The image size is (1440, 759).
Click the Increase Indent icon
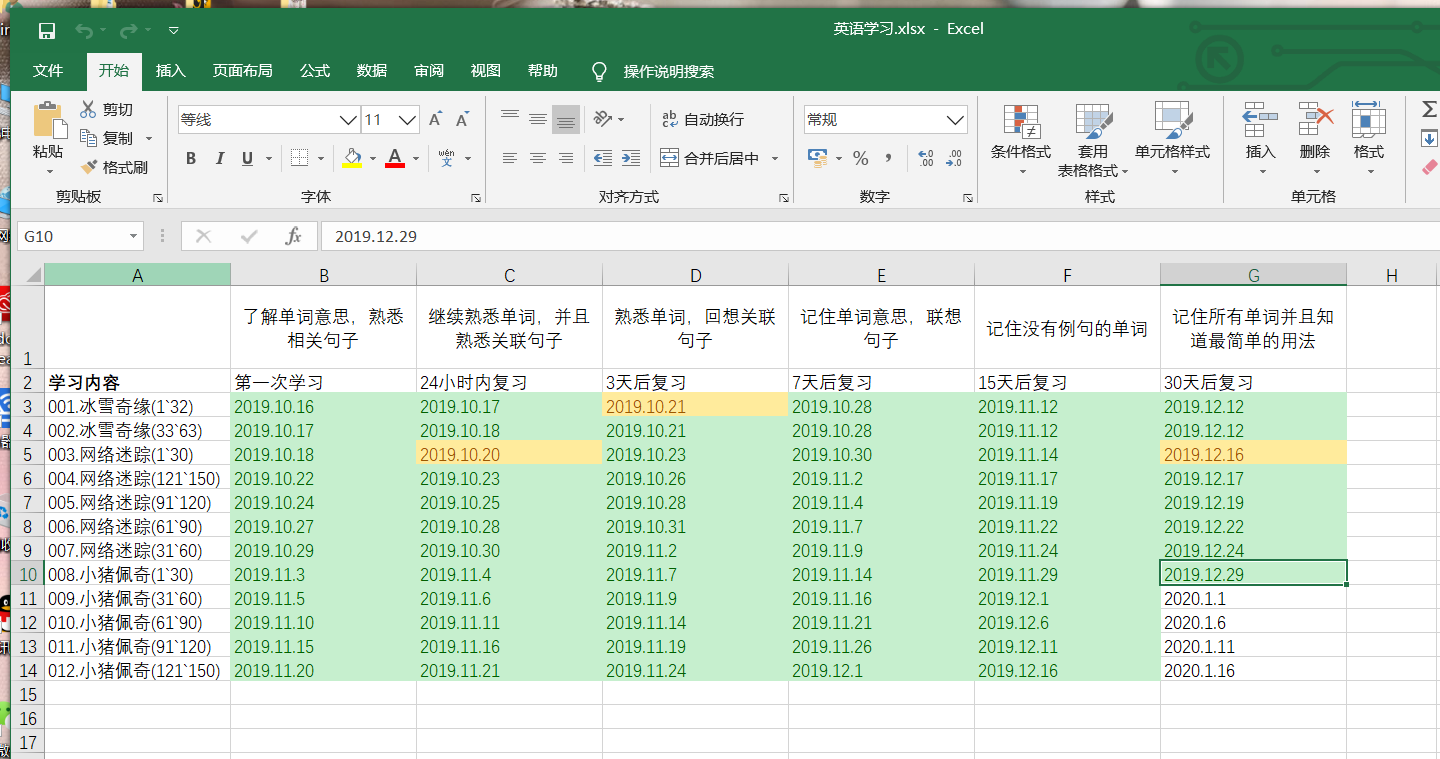(630, 158)
